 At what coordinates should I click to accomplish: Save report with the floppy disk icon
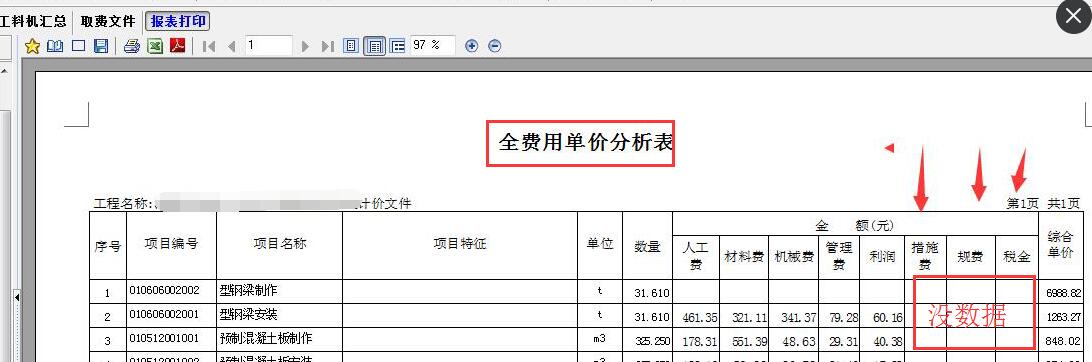pyautogui.click(x=101, y=46)
